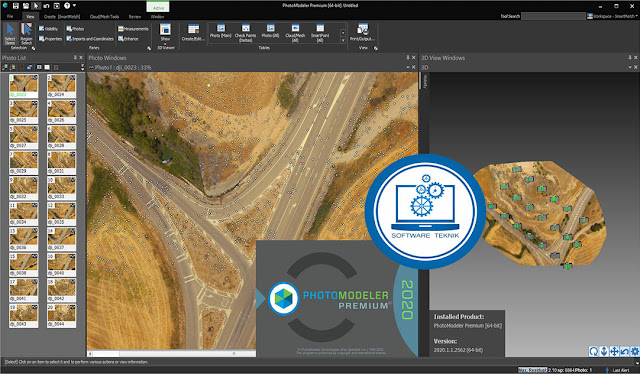Open the File menu
Screen dimensions: 640x374
tap(10, 16)
